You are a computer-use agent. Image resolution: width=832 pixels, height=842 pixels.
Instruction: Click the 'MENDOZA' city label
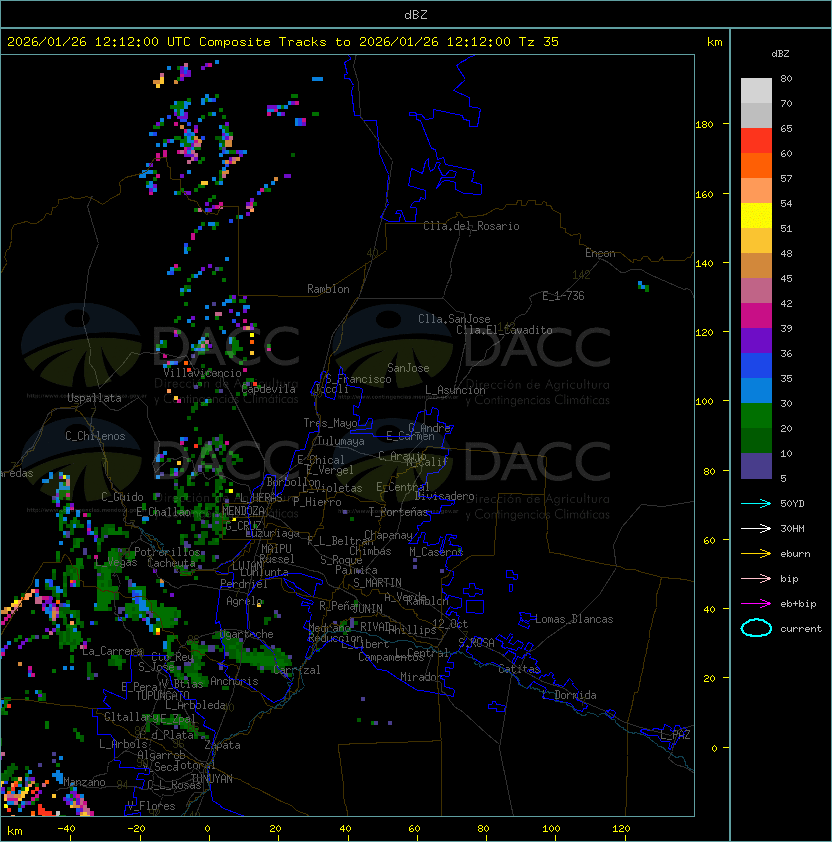pyautogui.click(x=243, y=511)
